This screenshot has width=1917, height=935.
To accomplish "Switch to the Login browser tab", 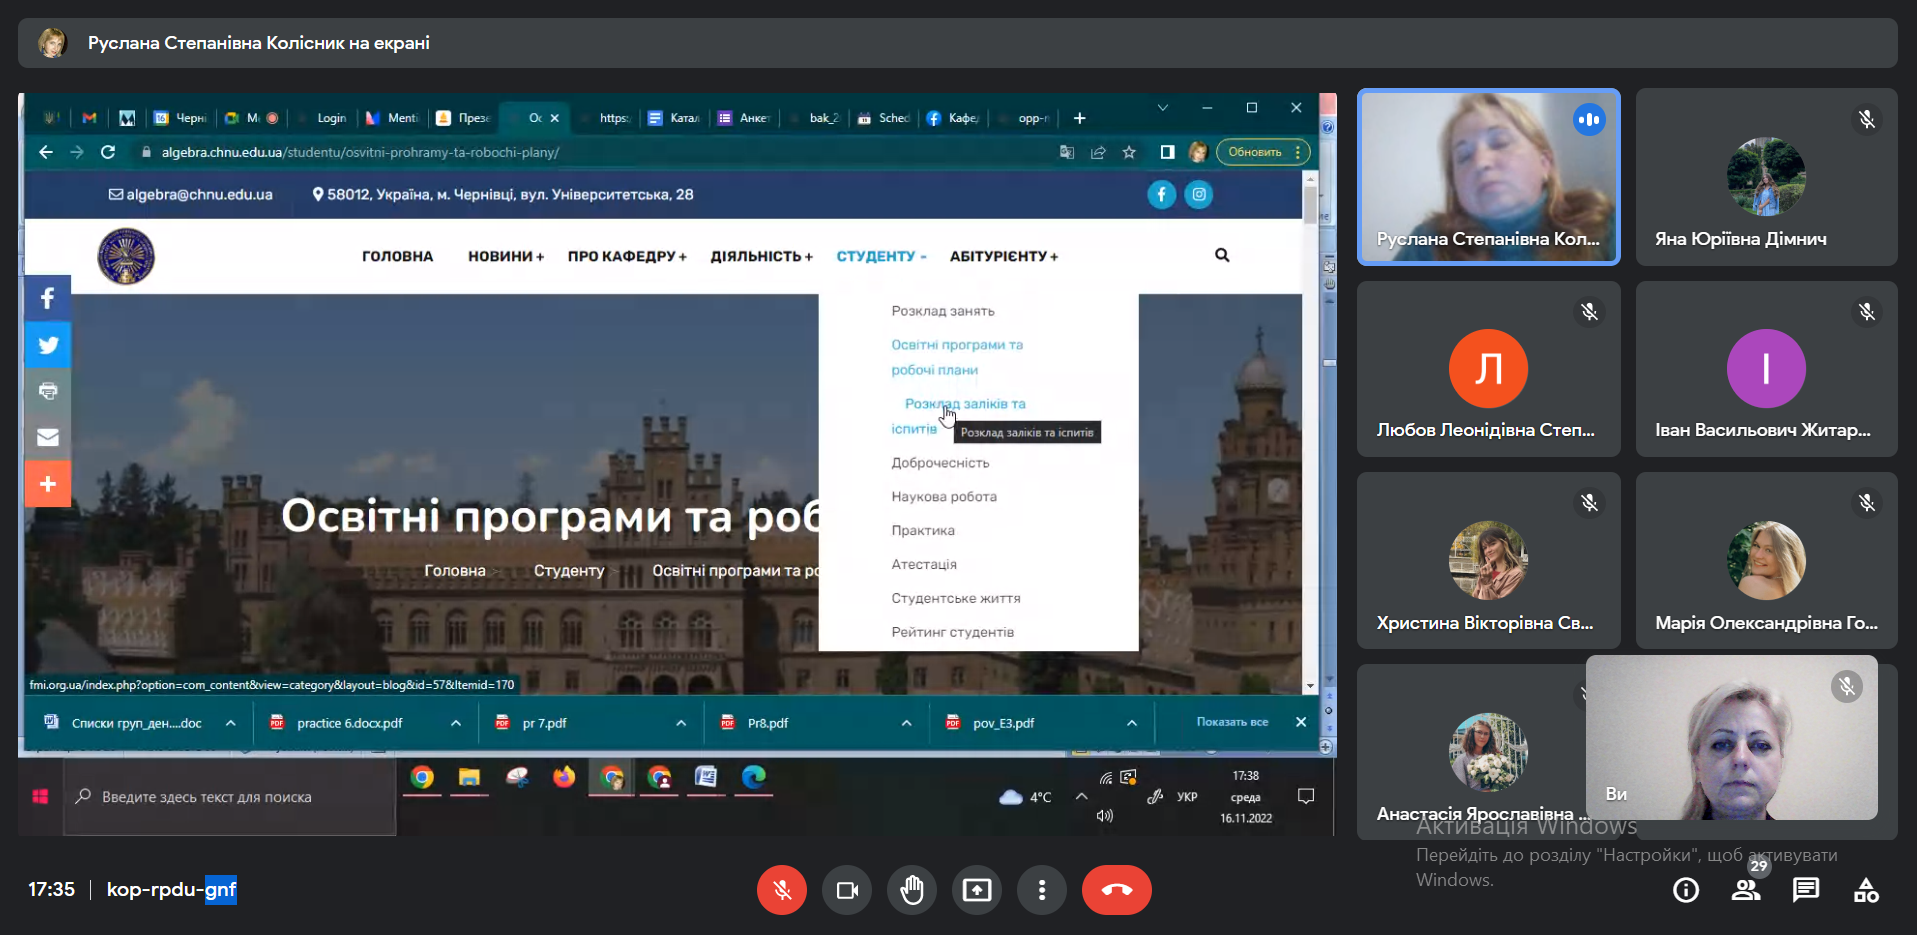I will click(x=322, y=118).
